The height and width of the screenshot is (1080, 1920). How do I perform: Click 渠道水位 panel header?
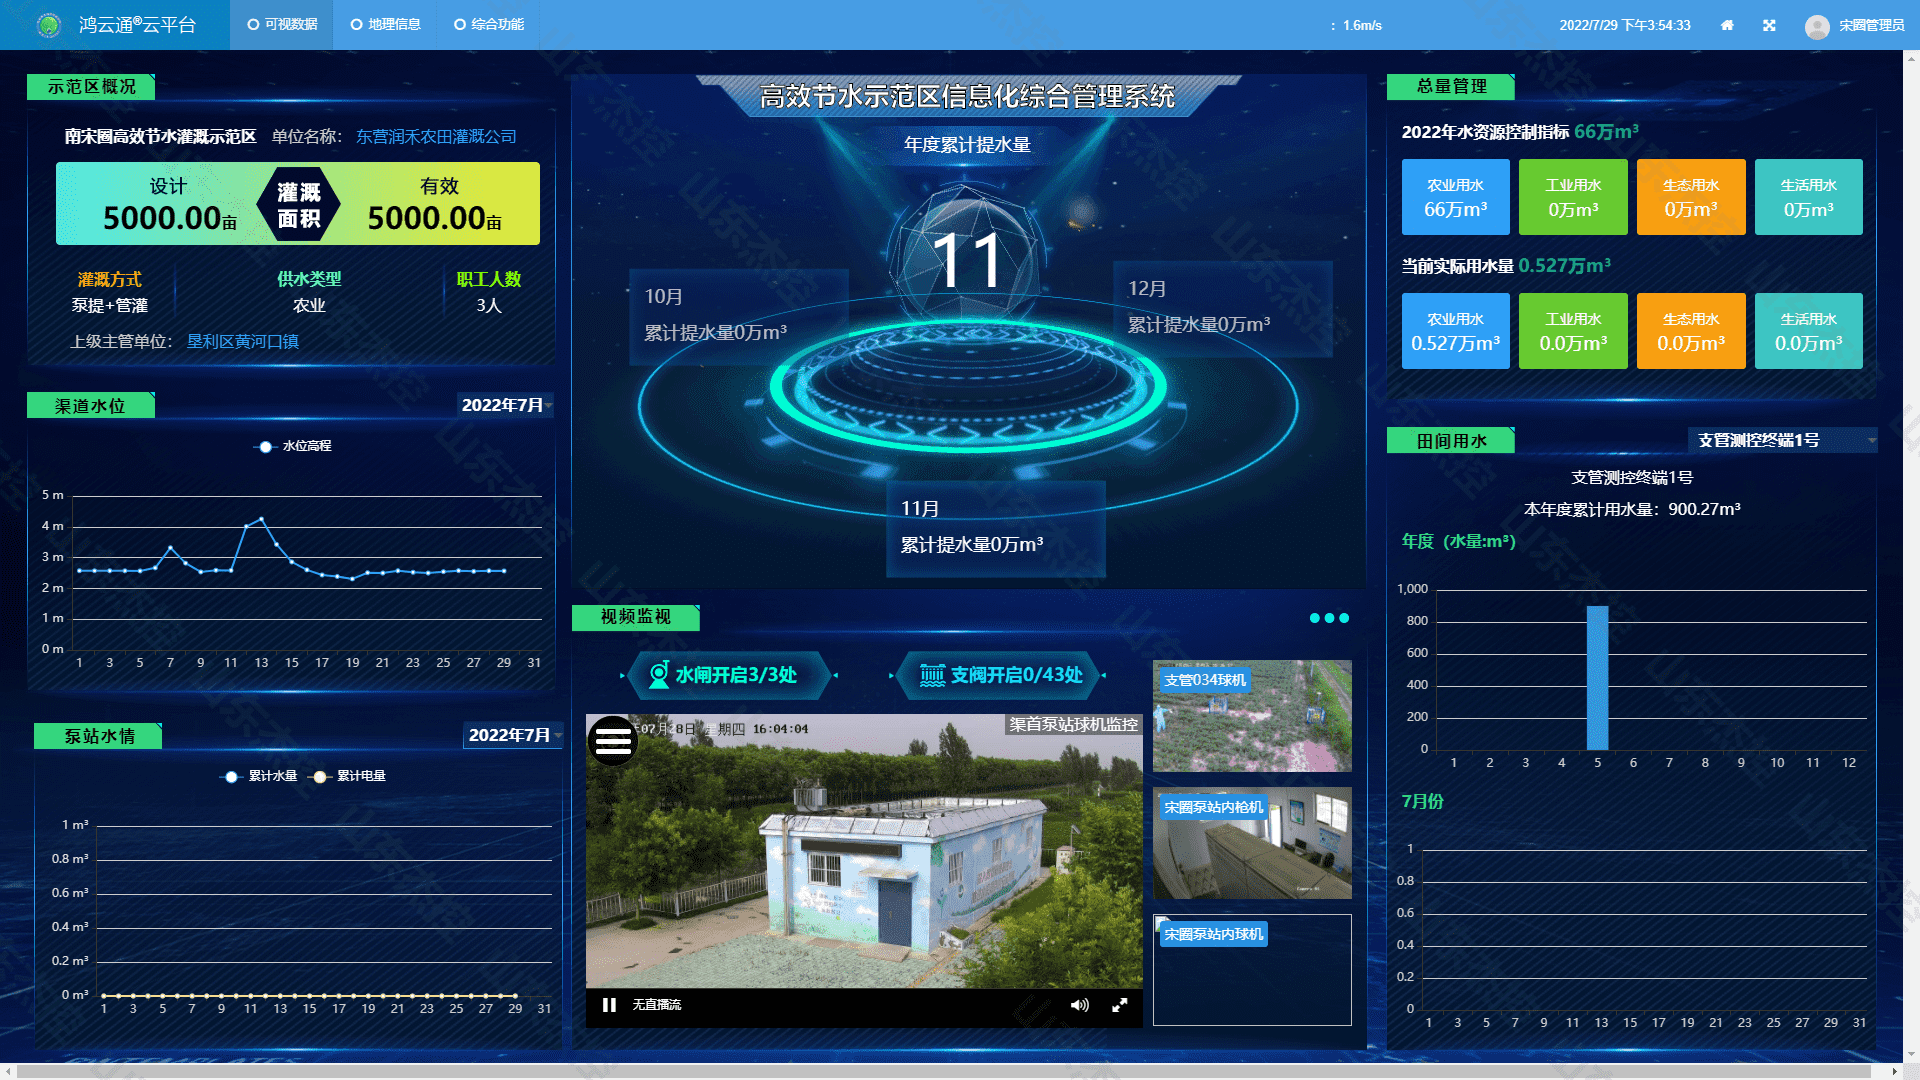click(91, 406)
